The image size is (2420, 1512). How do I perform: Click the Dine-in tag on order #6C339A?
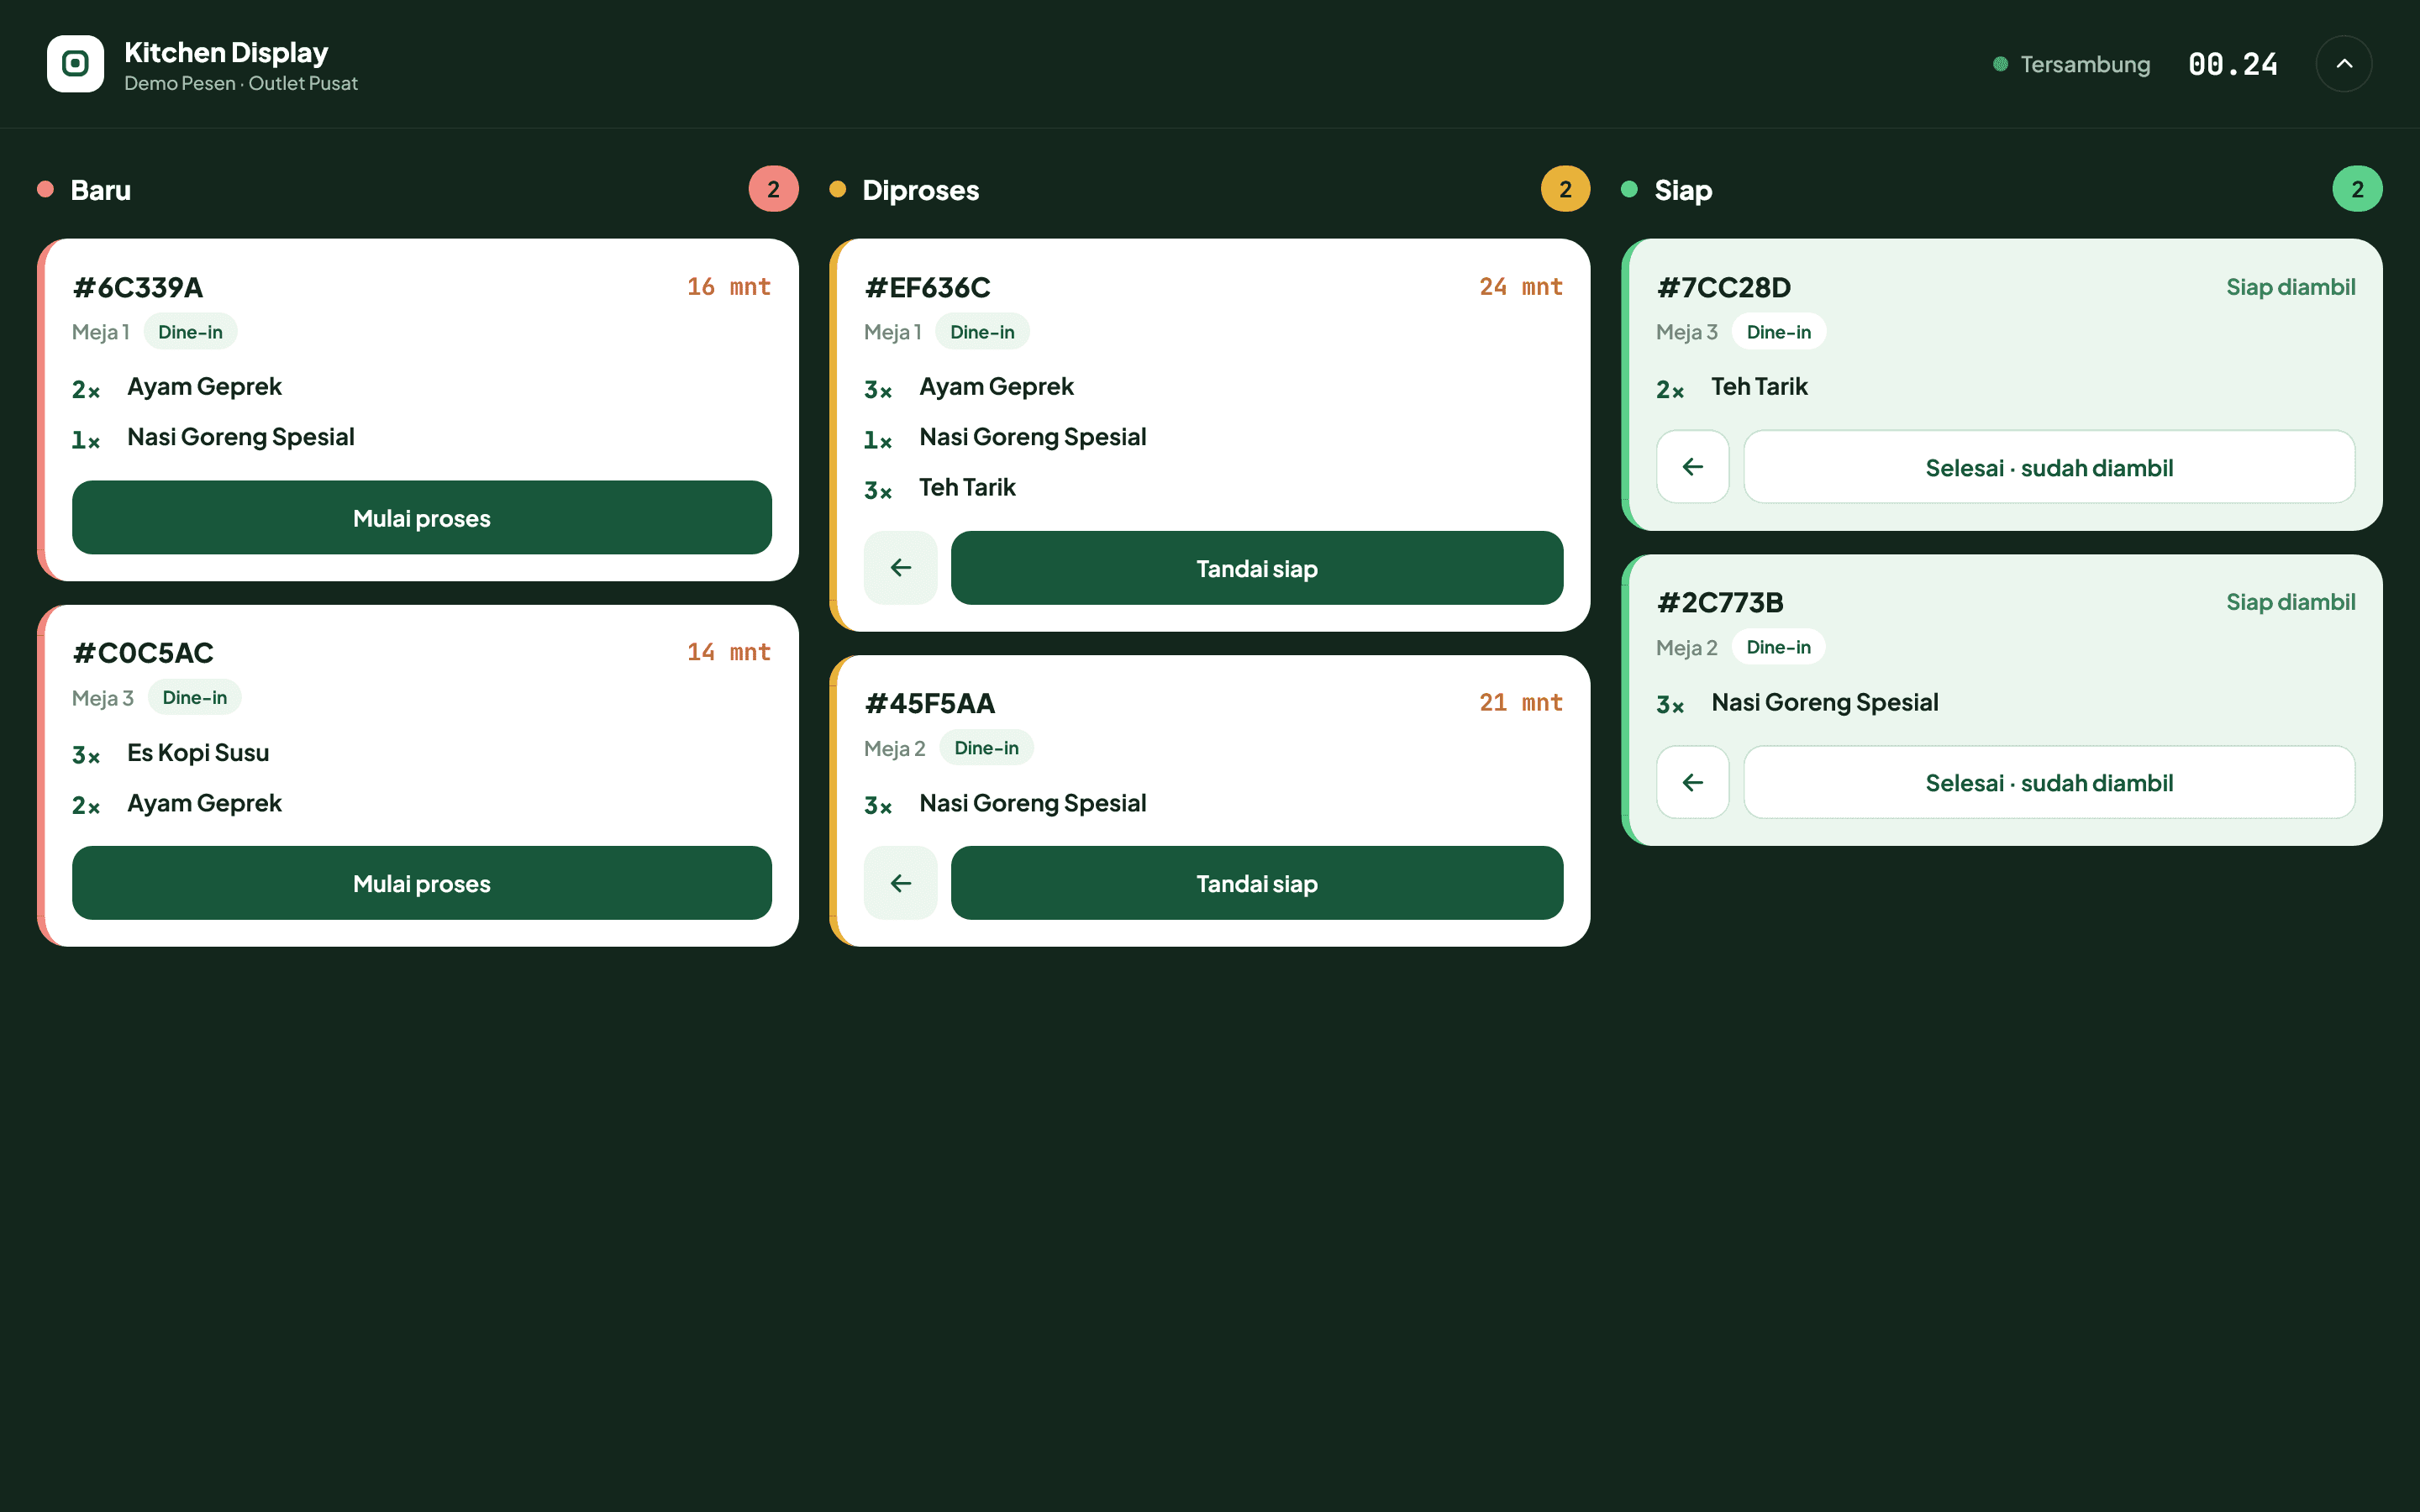[x=190, y=332]
